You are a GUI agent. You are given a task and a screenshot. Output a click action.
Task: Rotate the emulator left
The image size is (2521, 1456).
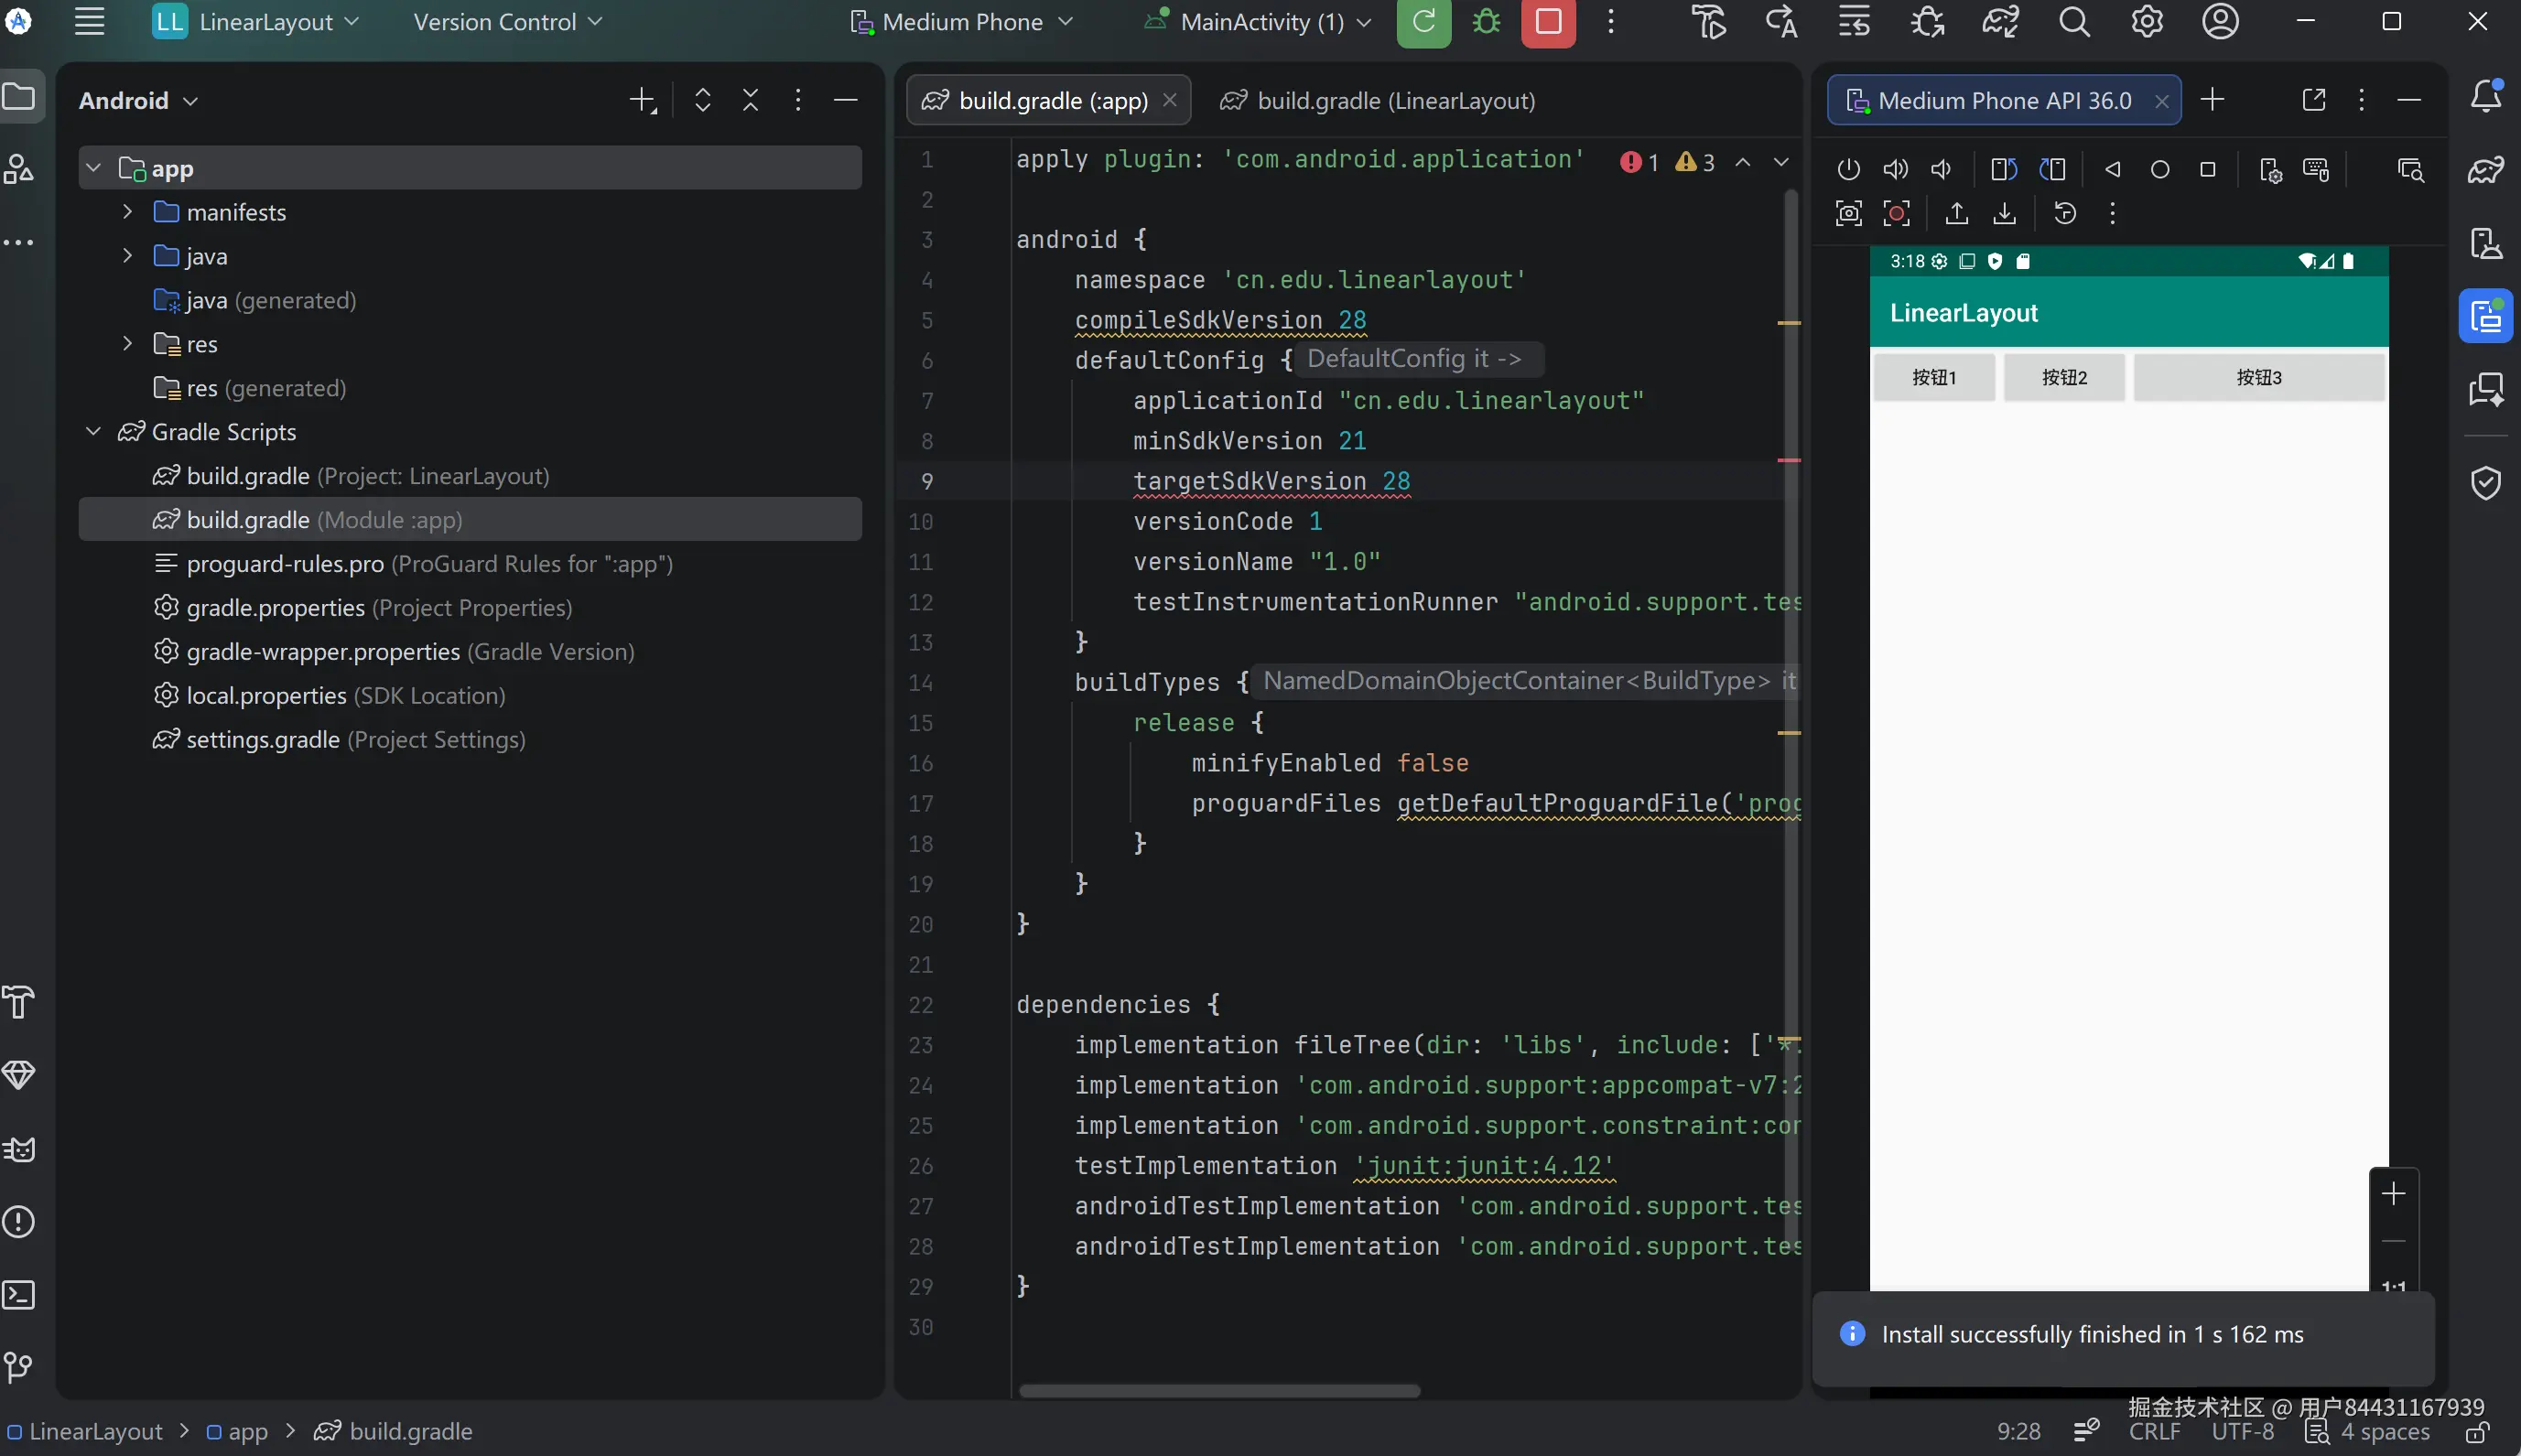(2003, 169)
